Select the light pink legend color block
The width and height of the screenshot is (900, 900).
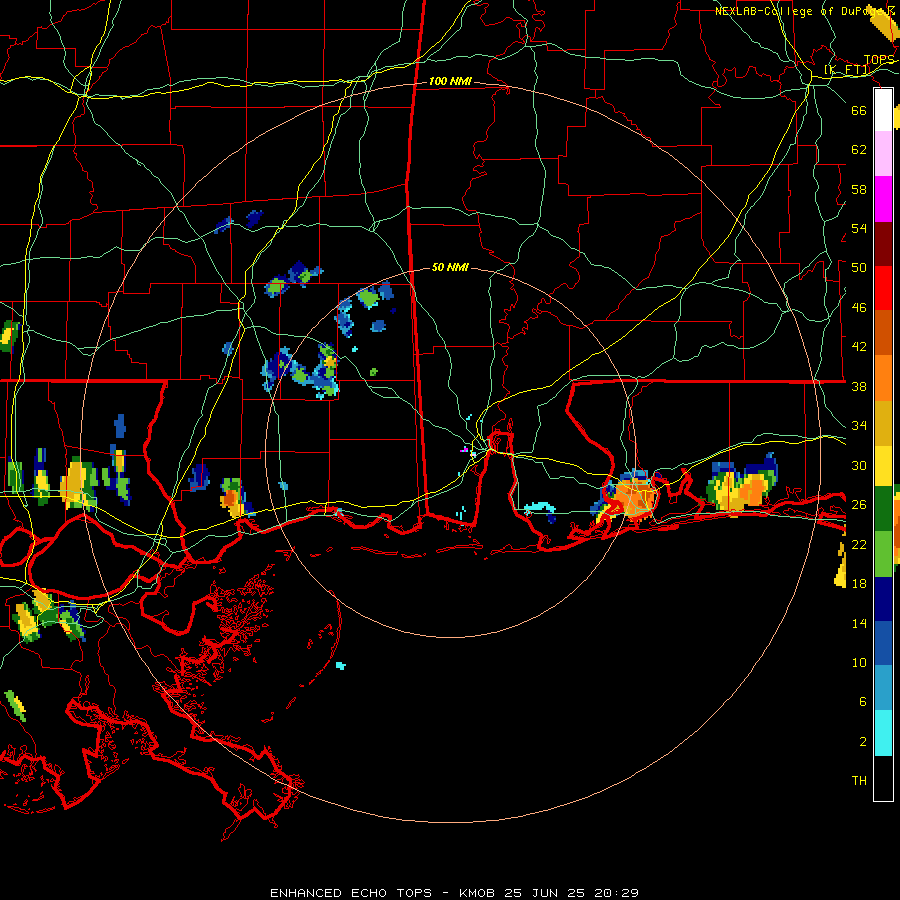883,154
